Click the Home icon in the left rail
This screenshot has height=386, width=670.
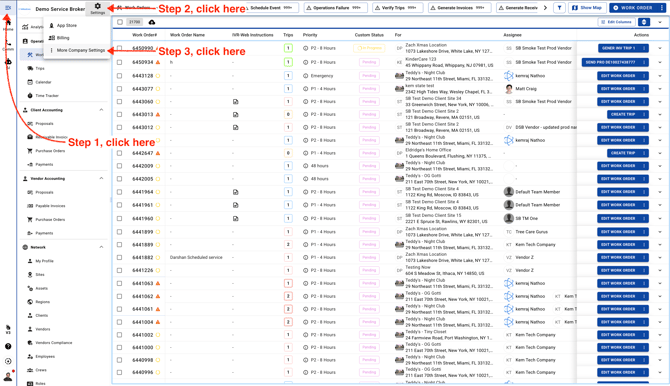pyautogui.click(x=8, y=24)
